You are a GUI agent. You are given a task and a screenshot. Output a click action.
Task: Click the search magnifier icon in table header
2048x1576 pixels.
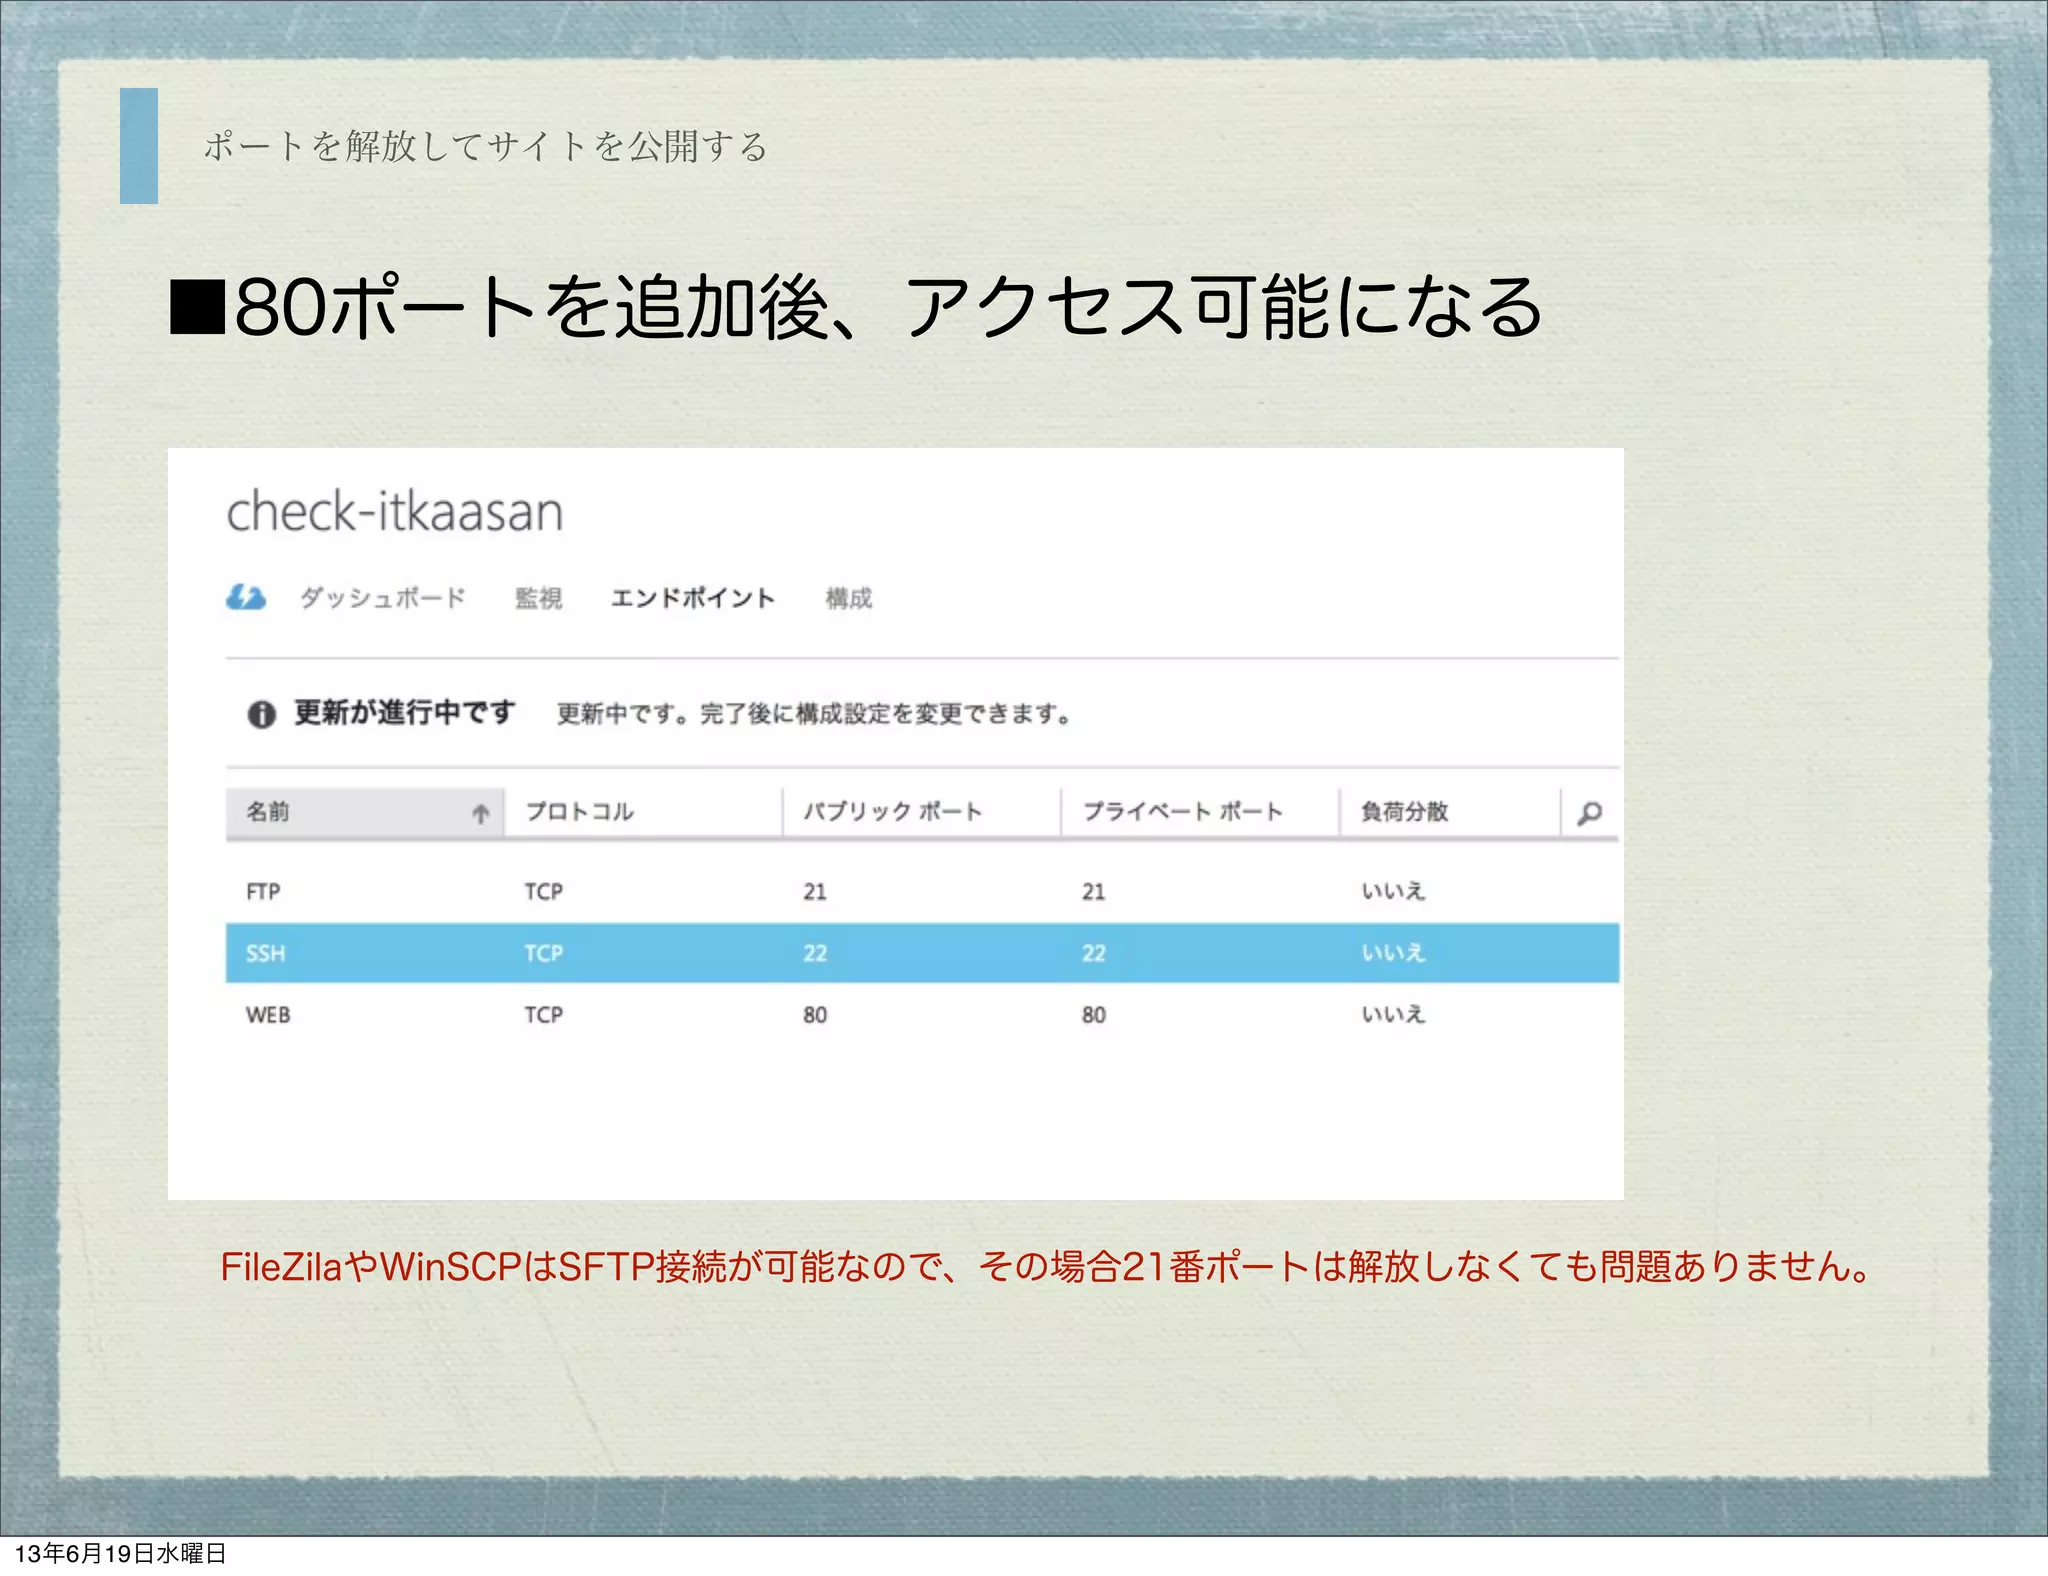click(1590, 812)
